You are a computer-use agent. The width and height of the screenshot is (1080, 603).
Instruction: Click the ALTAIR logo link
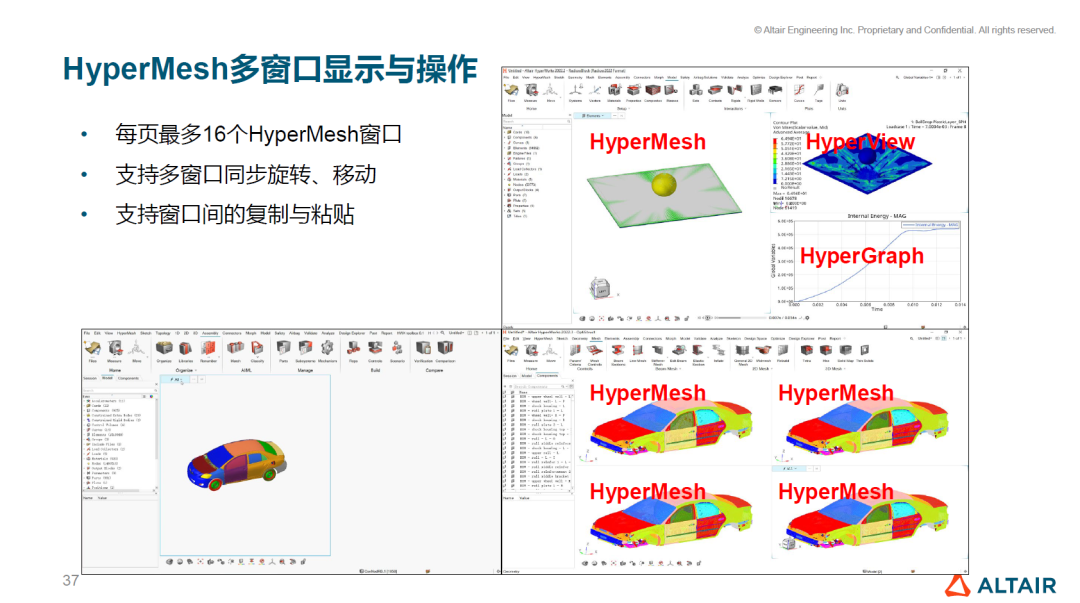(1001, 585)
